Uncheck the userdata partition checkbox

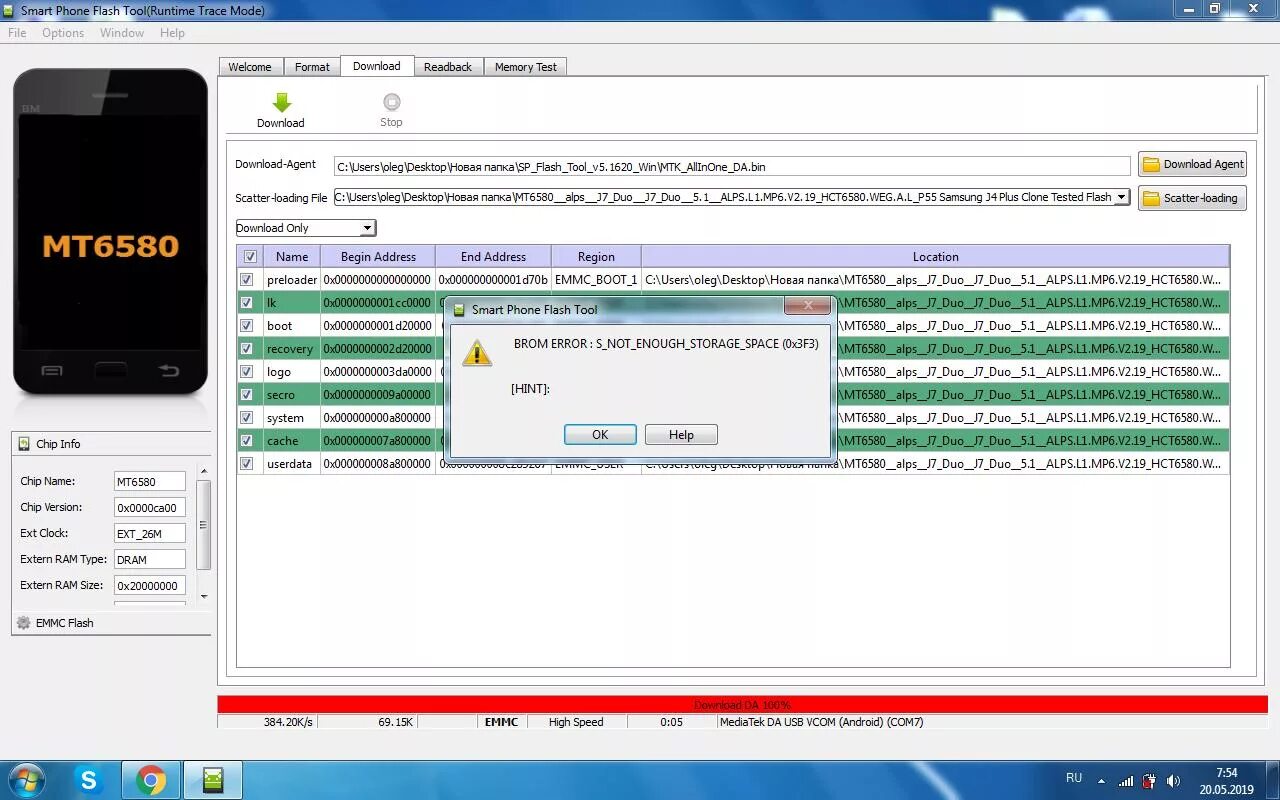[x=247, y=464]
